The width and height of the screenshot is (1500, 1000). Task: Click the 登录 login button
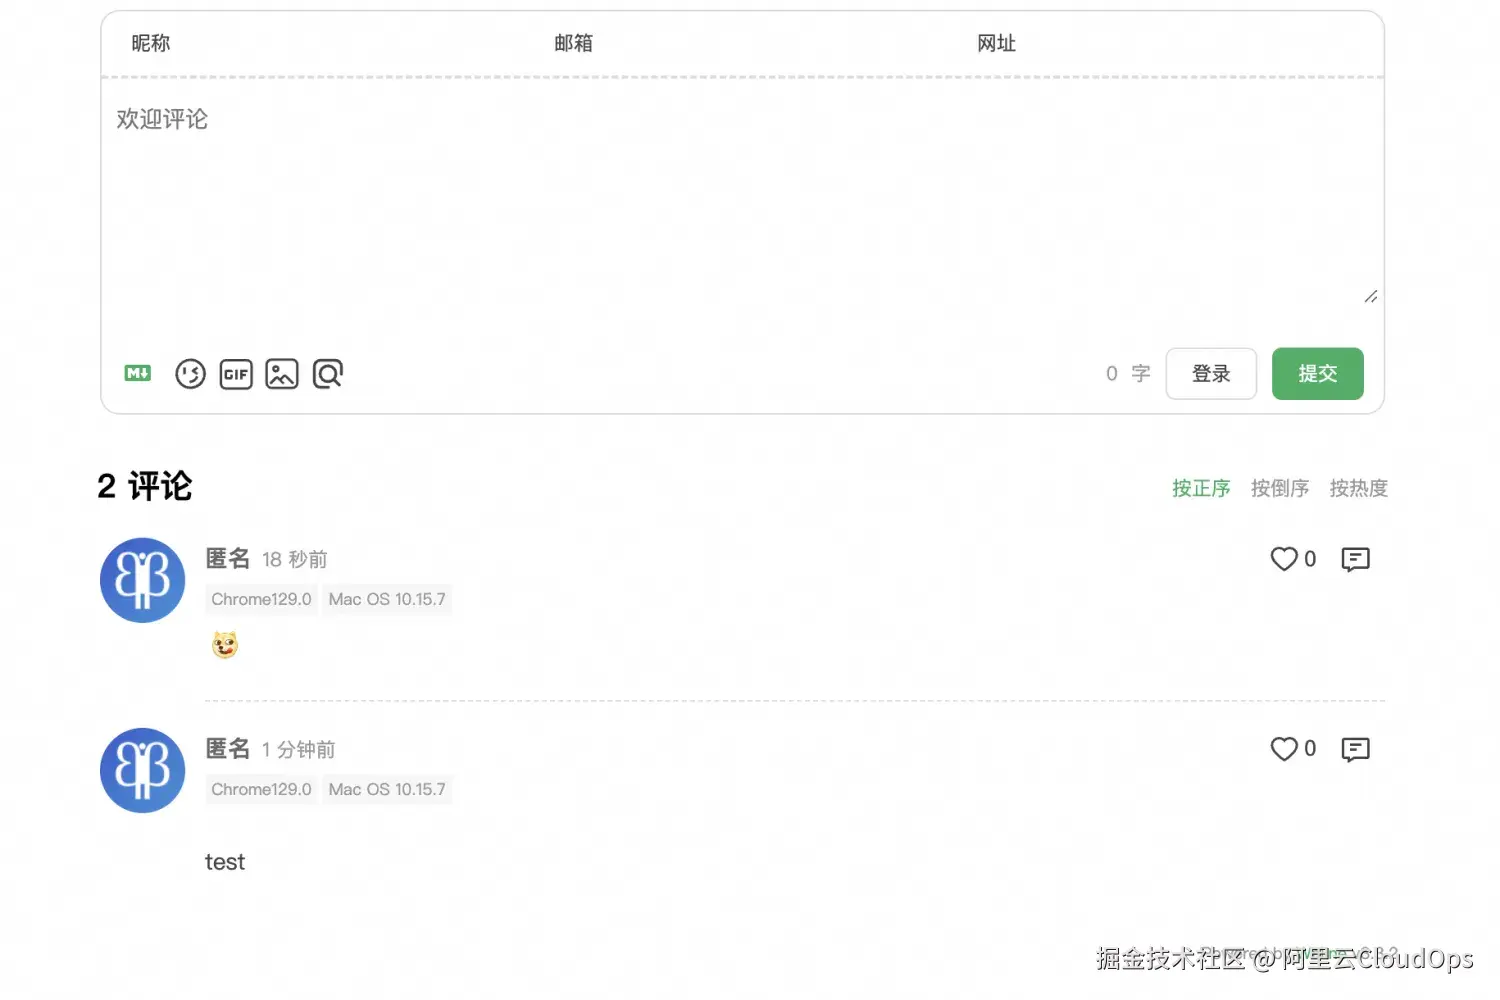(x=1211, y=373)
